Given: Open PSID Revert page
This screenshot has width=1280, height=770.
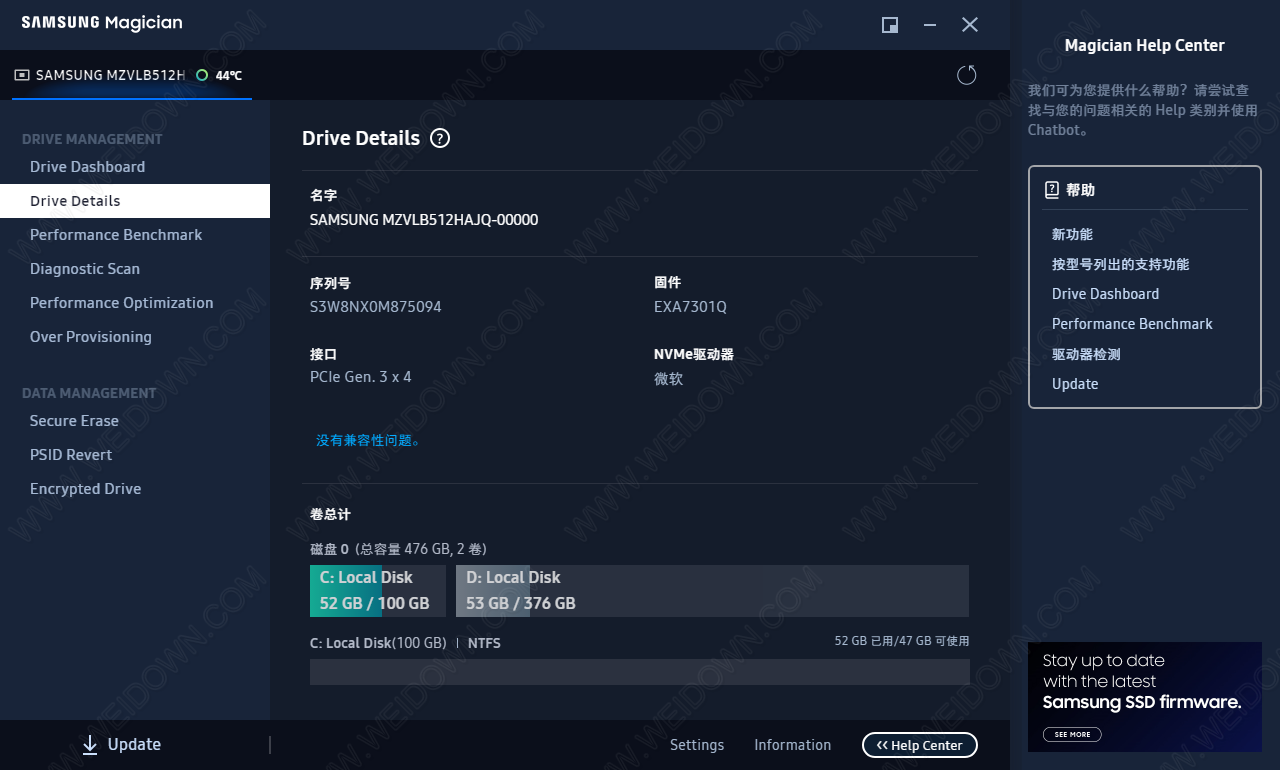Looking at the screenshot, I should [71, 455].
